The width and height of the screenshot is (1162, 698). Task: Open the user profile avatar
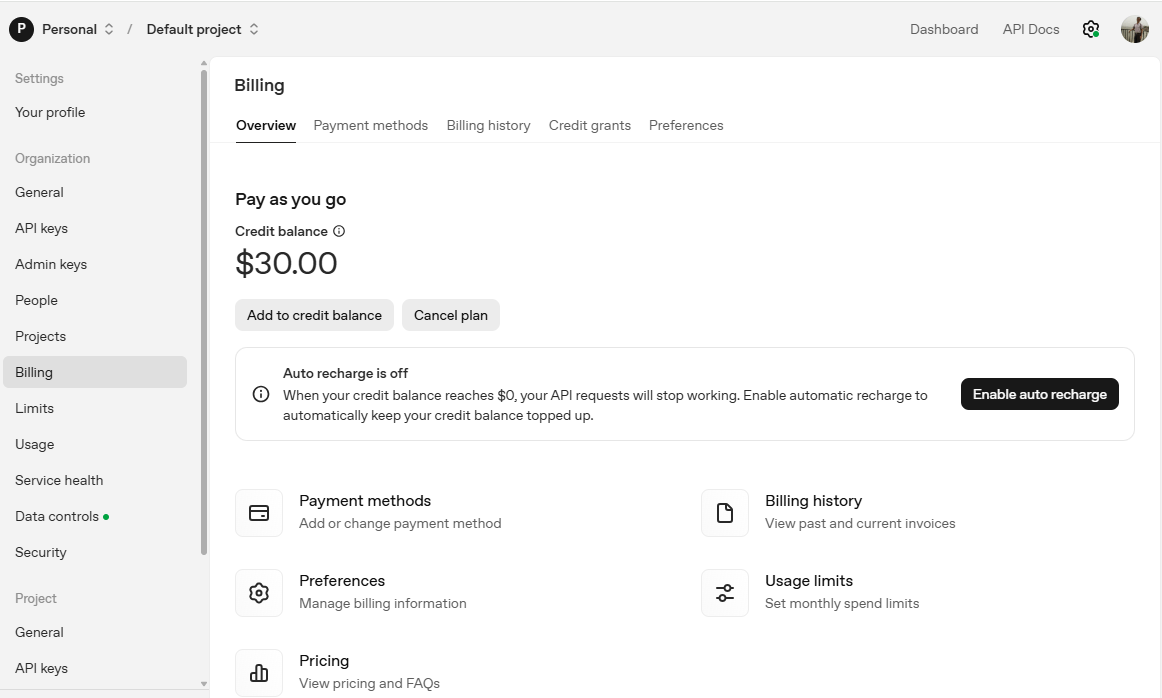click(1134, 29)
